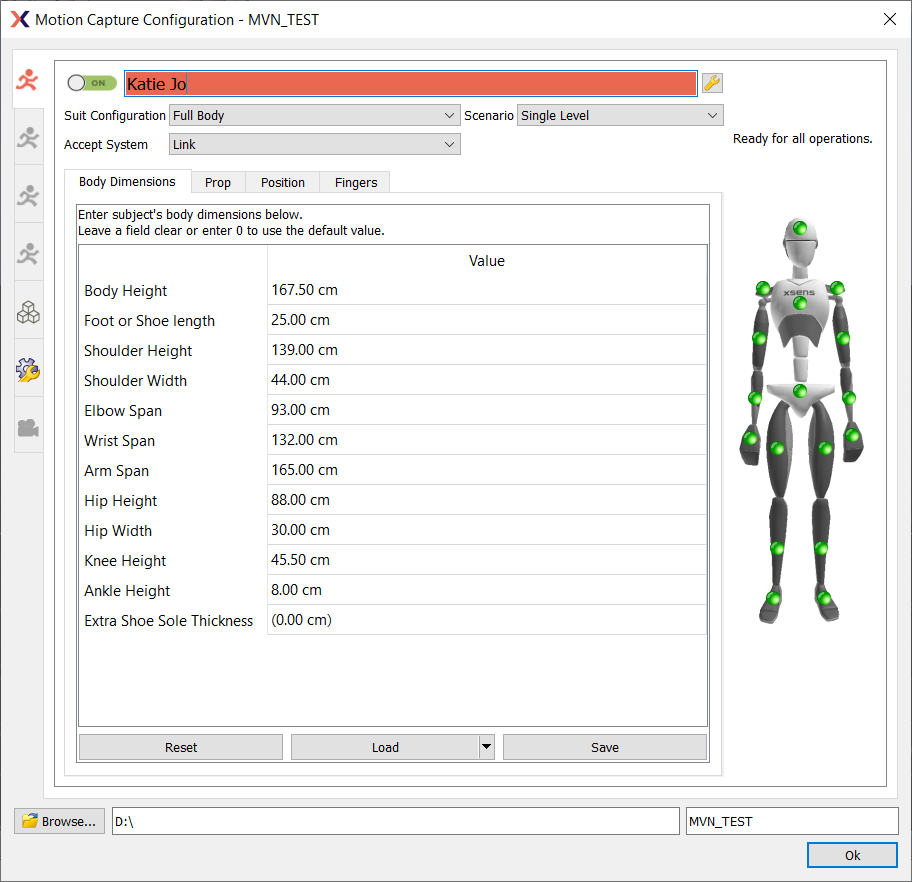
Task: Open the gear and wrench settings tab
Action: click(28, 371)
